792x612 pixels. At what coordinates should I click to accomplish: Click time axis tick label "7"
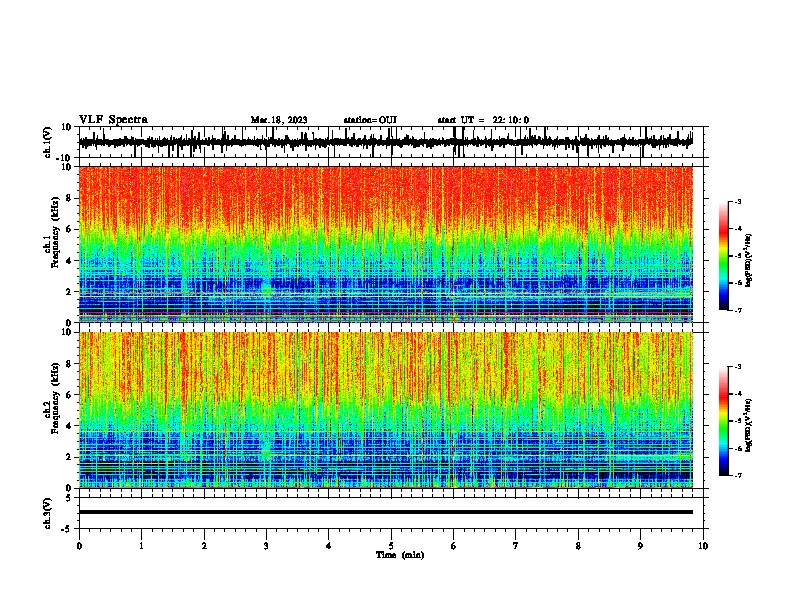516,546
